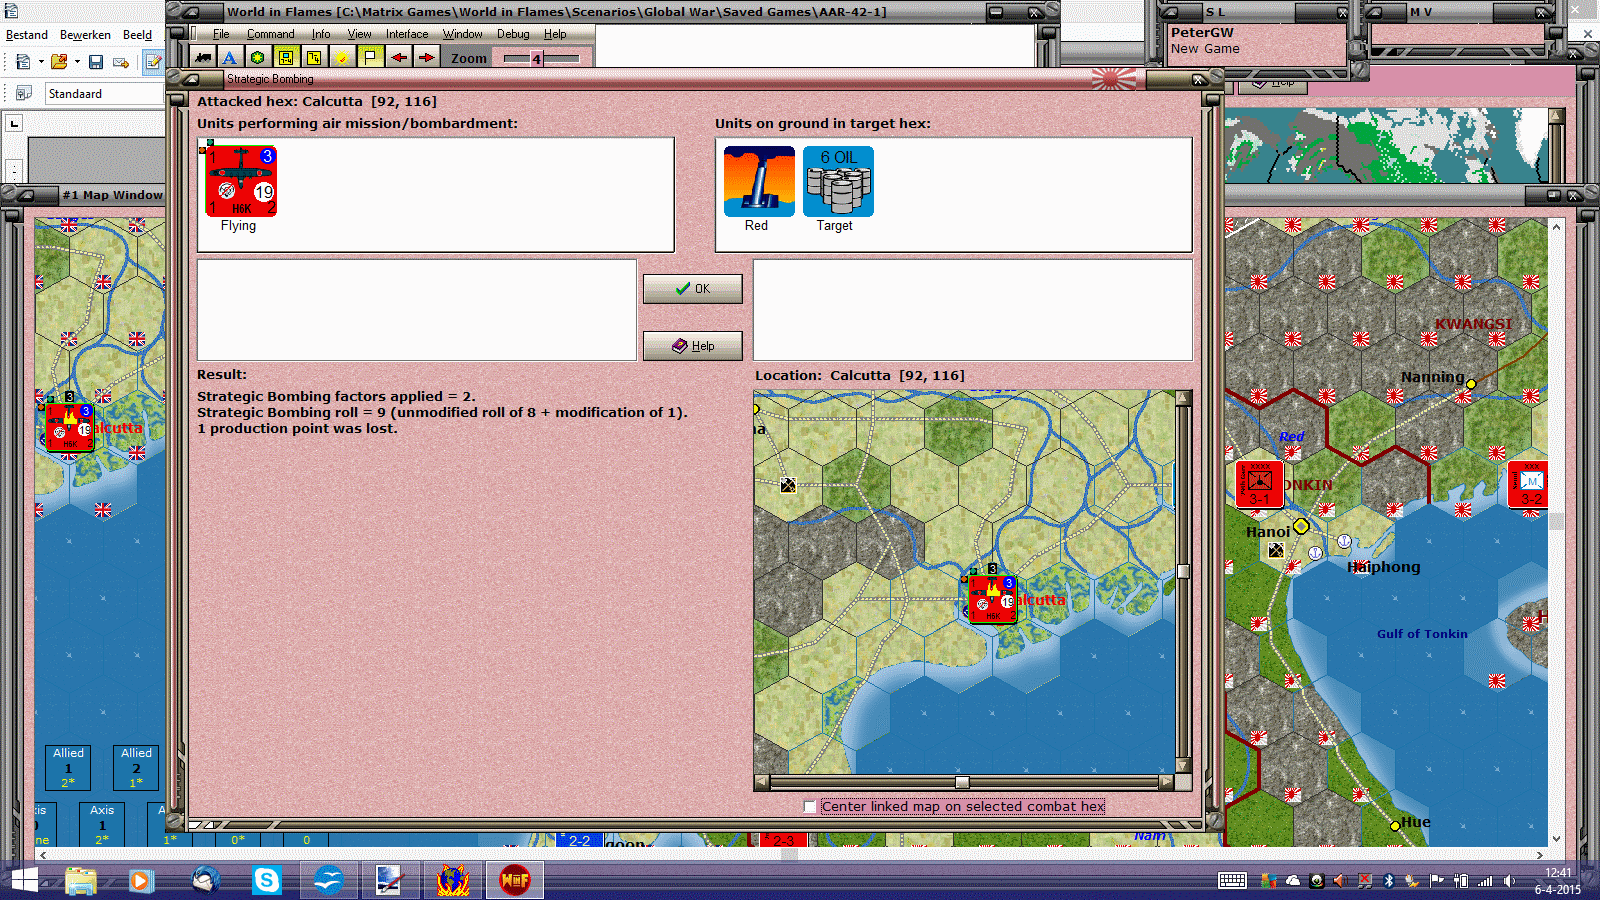Click the WiF red taskbar icon

coord(515,880)
